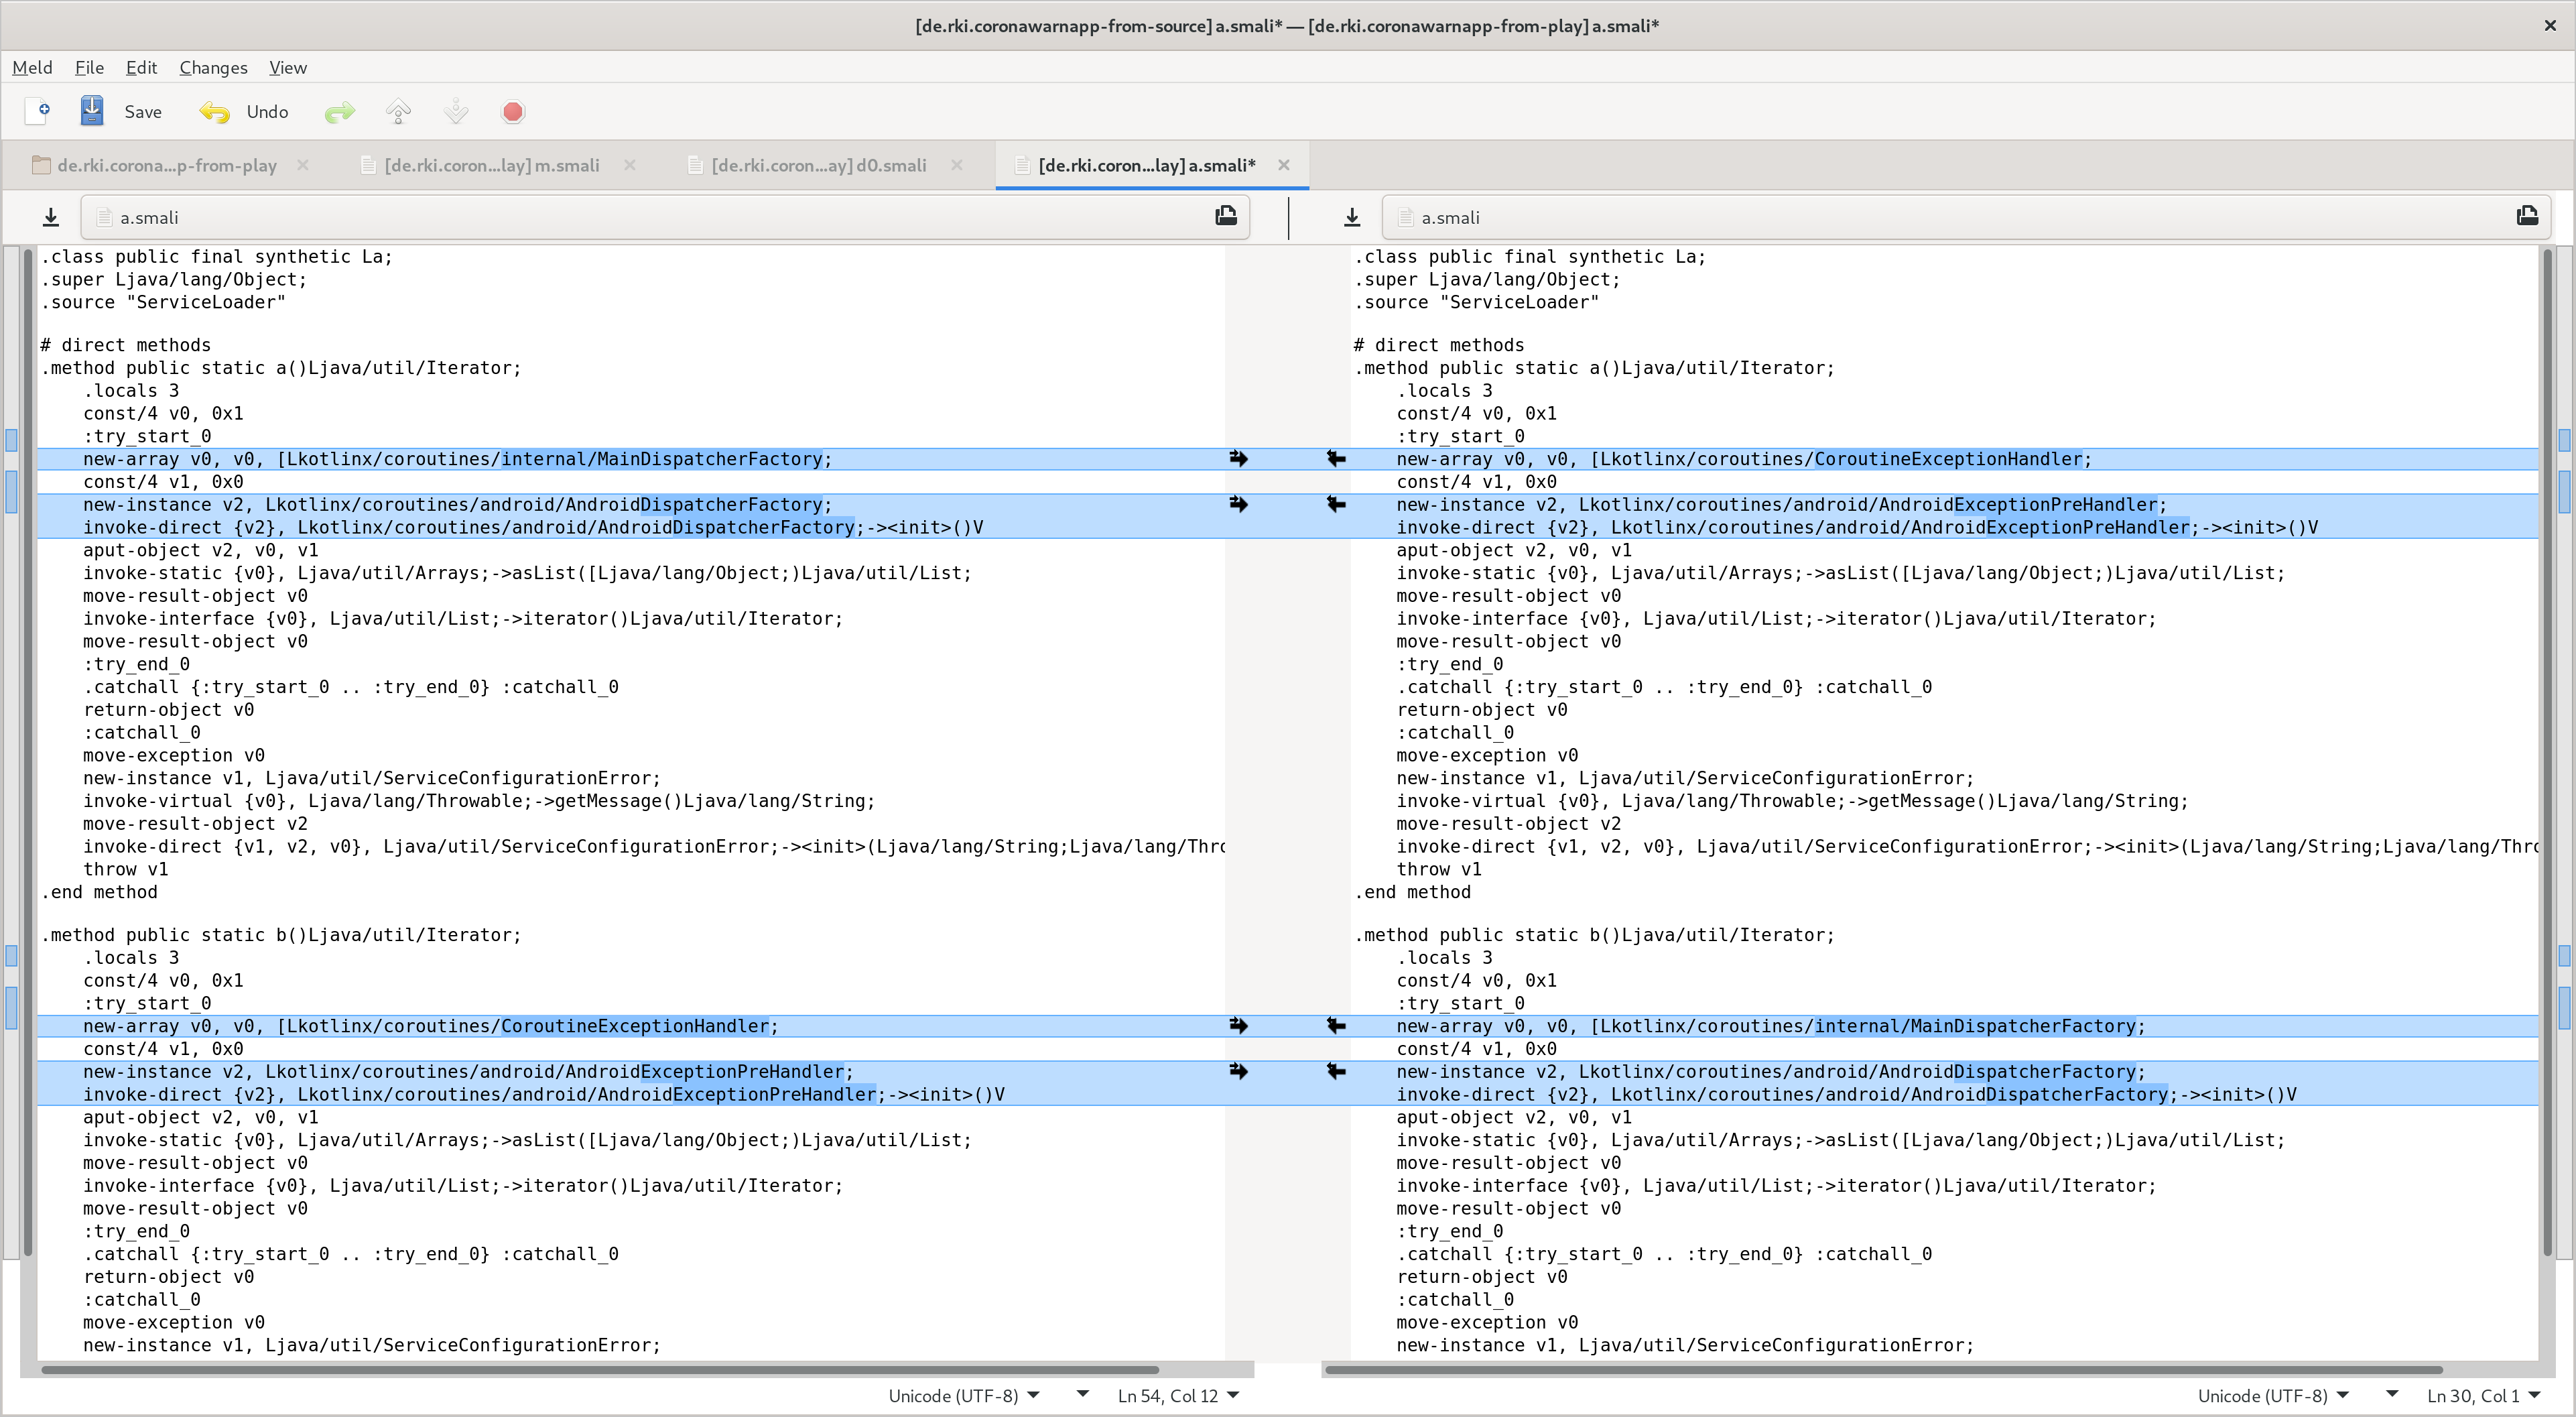Click the new comparison icon in toolbar
This screenshot has width=2576, height=1417.
click(x=39, y=111)
